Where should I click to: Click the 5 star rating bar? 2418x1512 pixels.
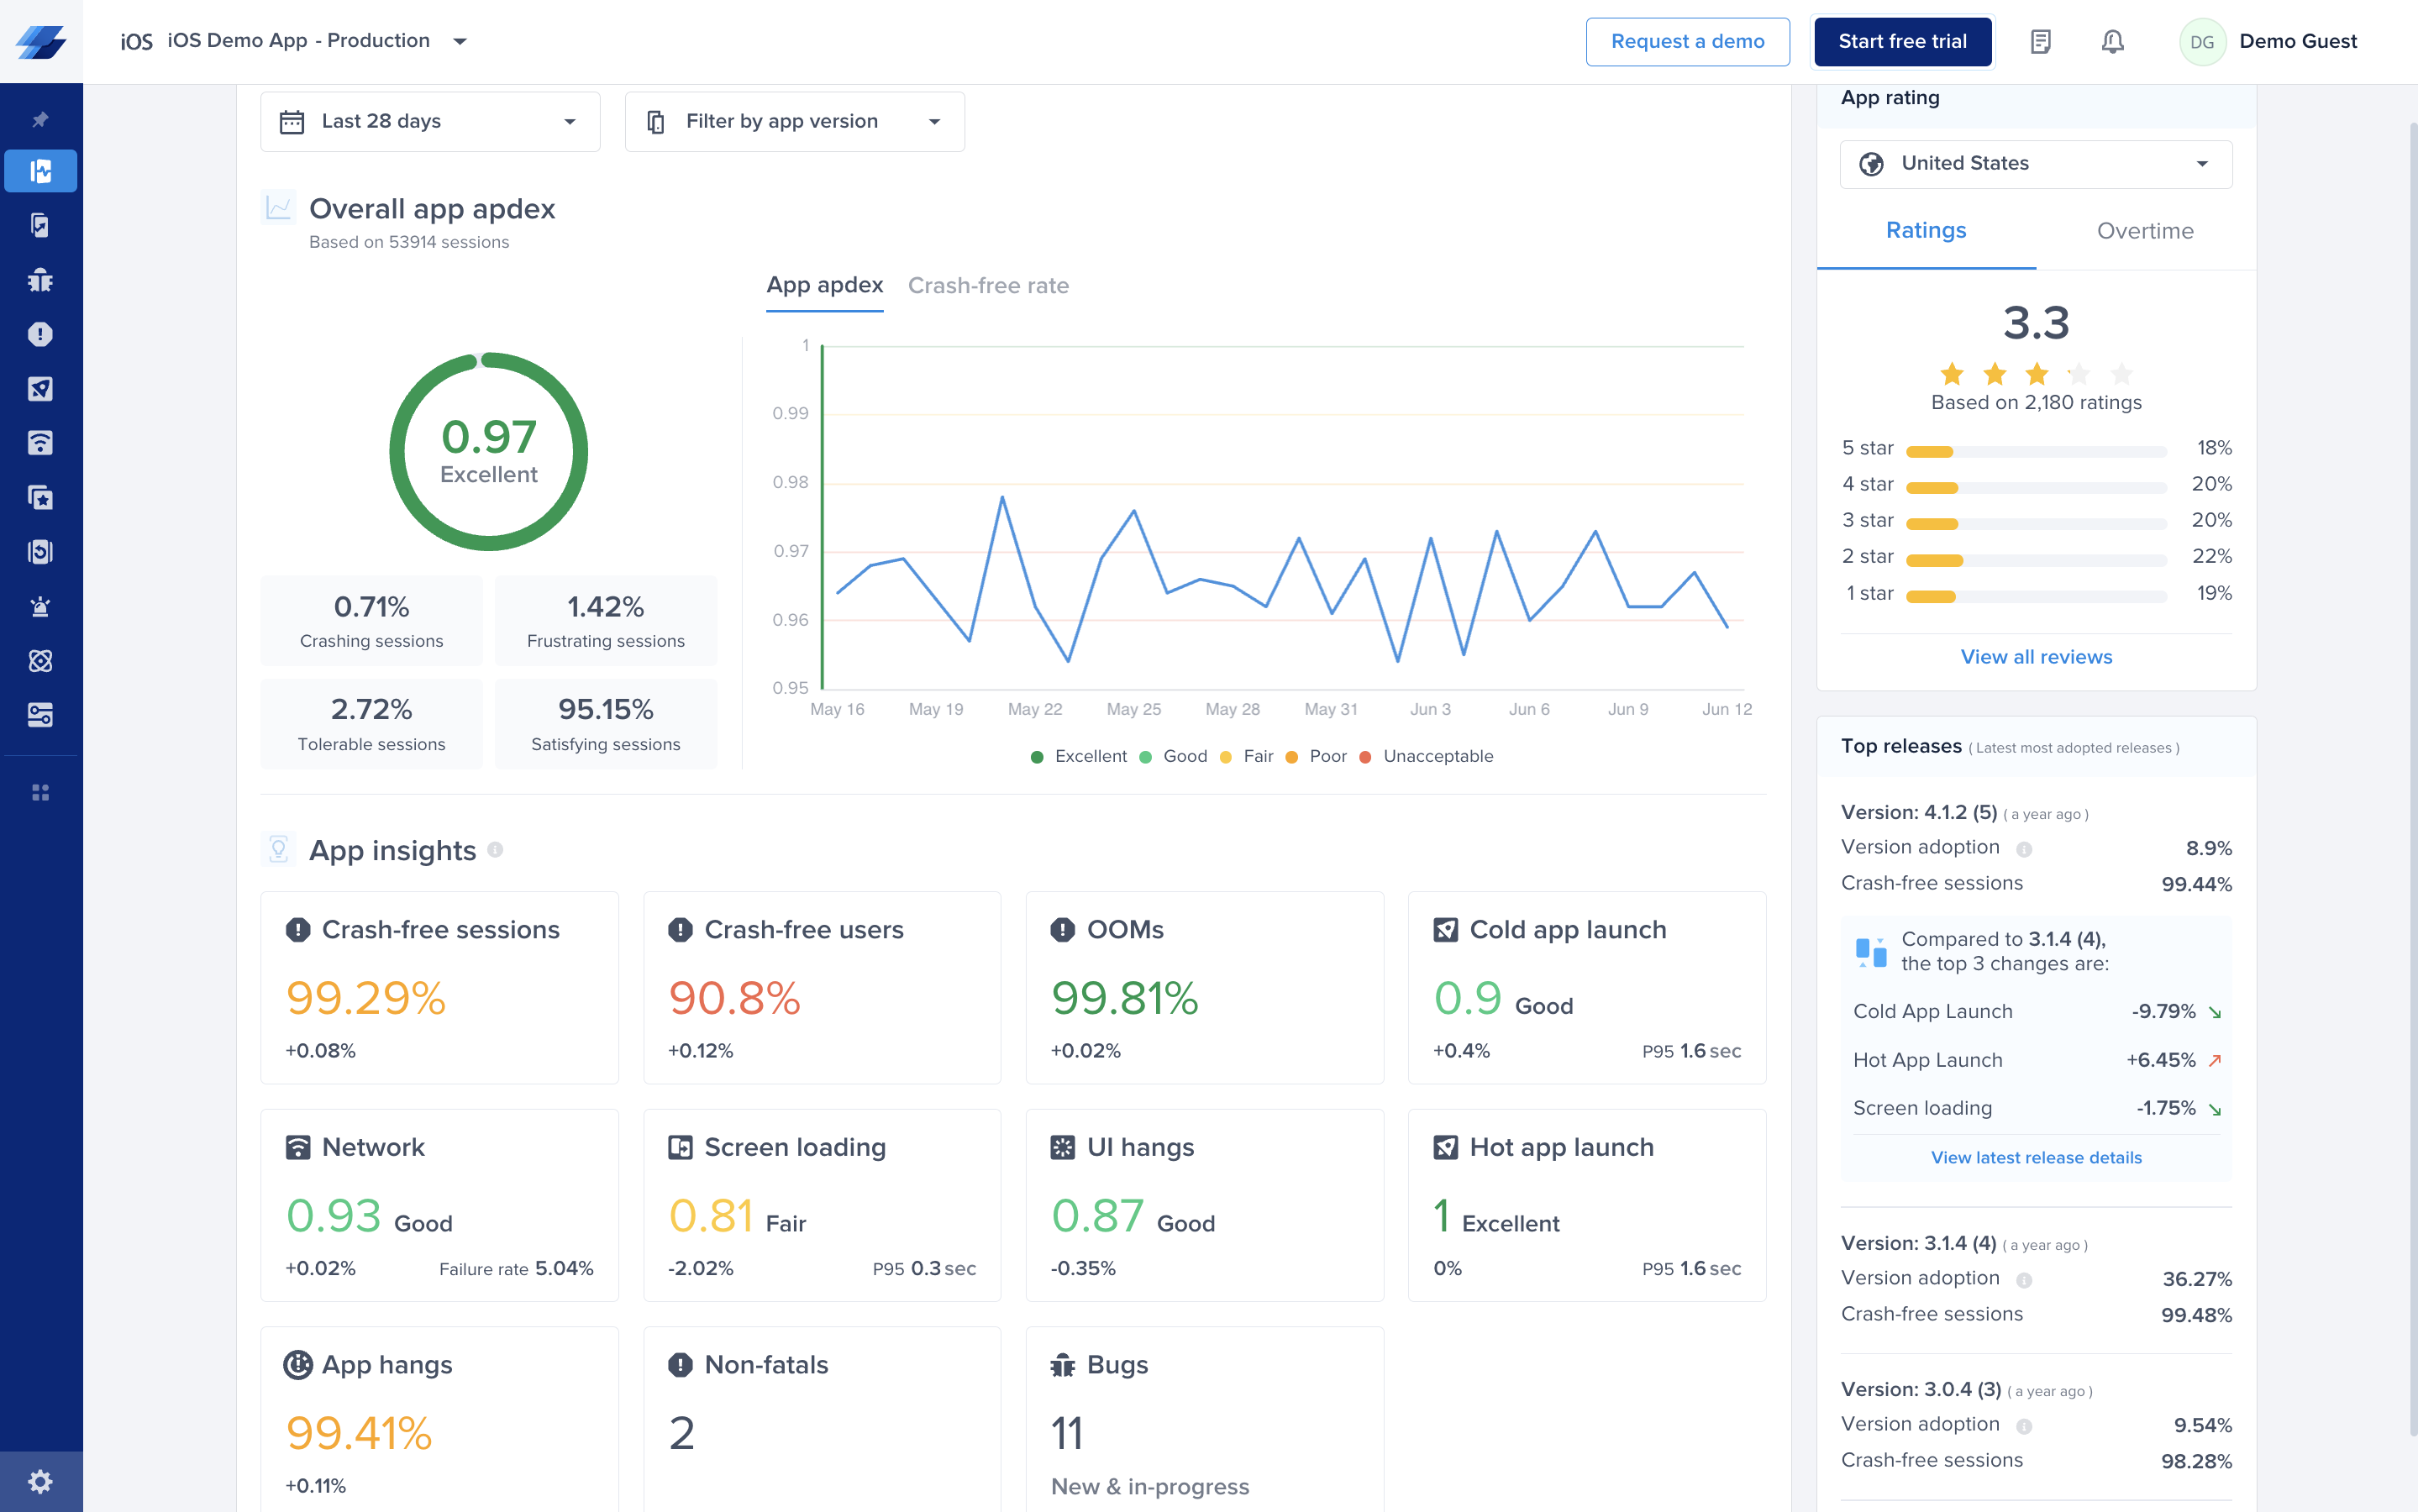(x=2035, y=451)
